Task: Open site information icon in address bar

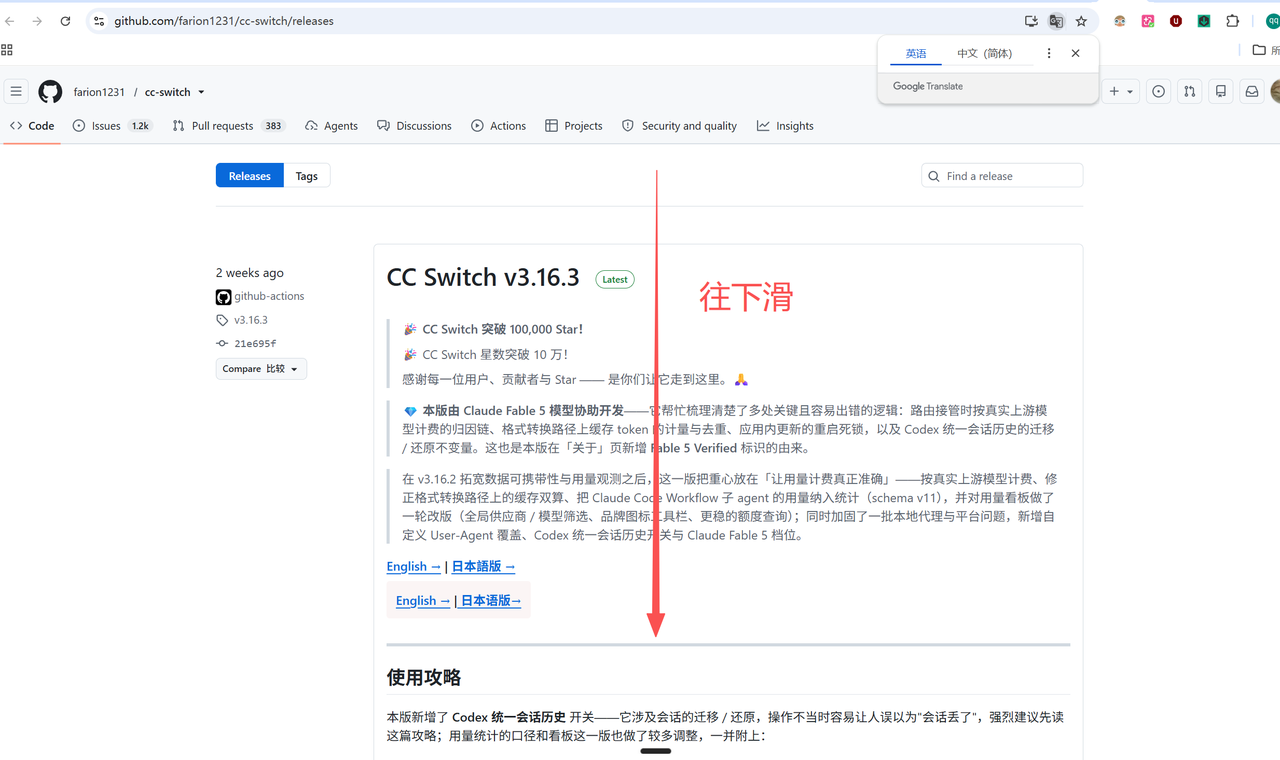Action: click(x=99, y=21)
